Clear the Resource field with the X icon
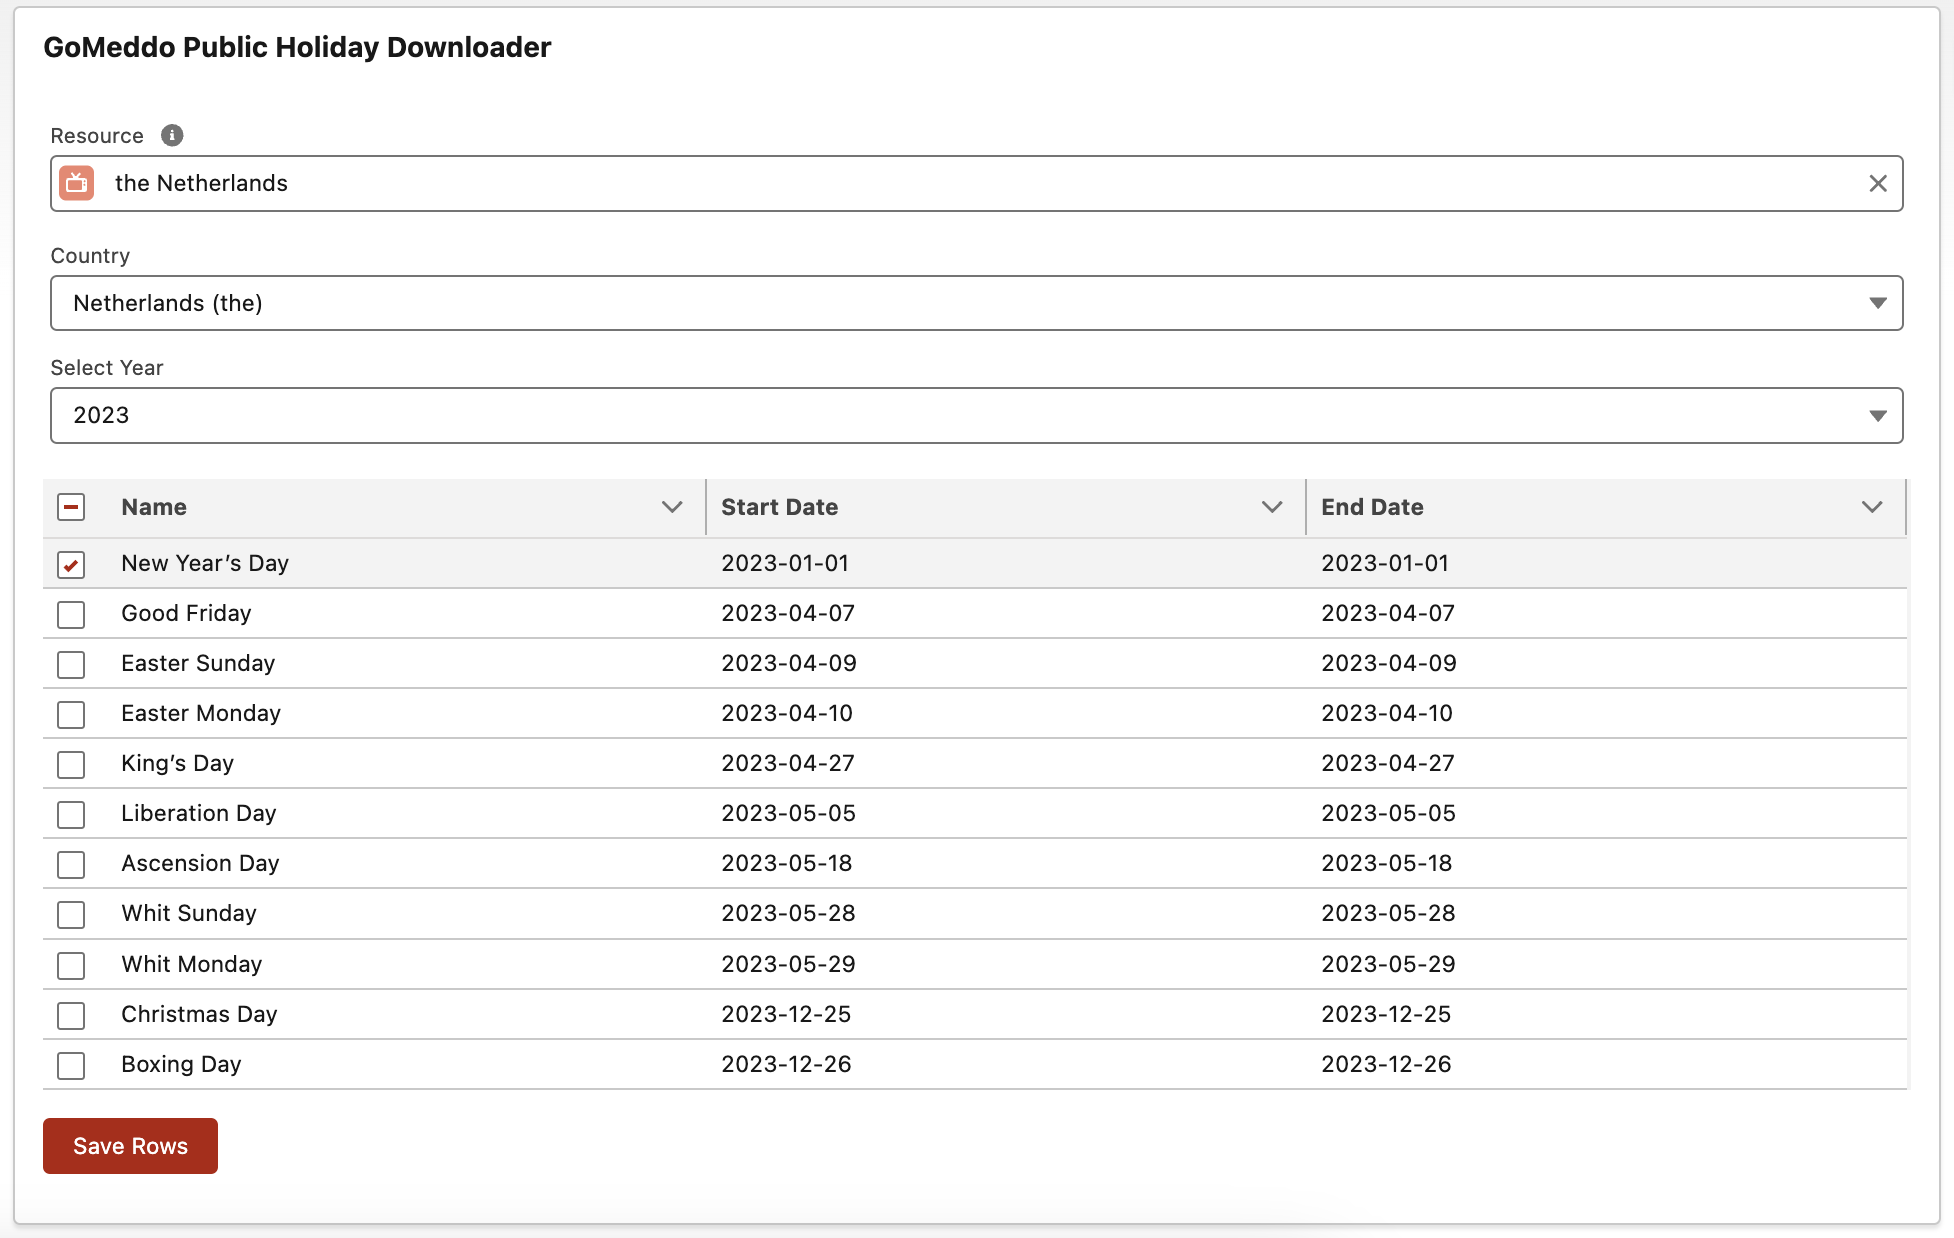 click(x=1877, y=183)
